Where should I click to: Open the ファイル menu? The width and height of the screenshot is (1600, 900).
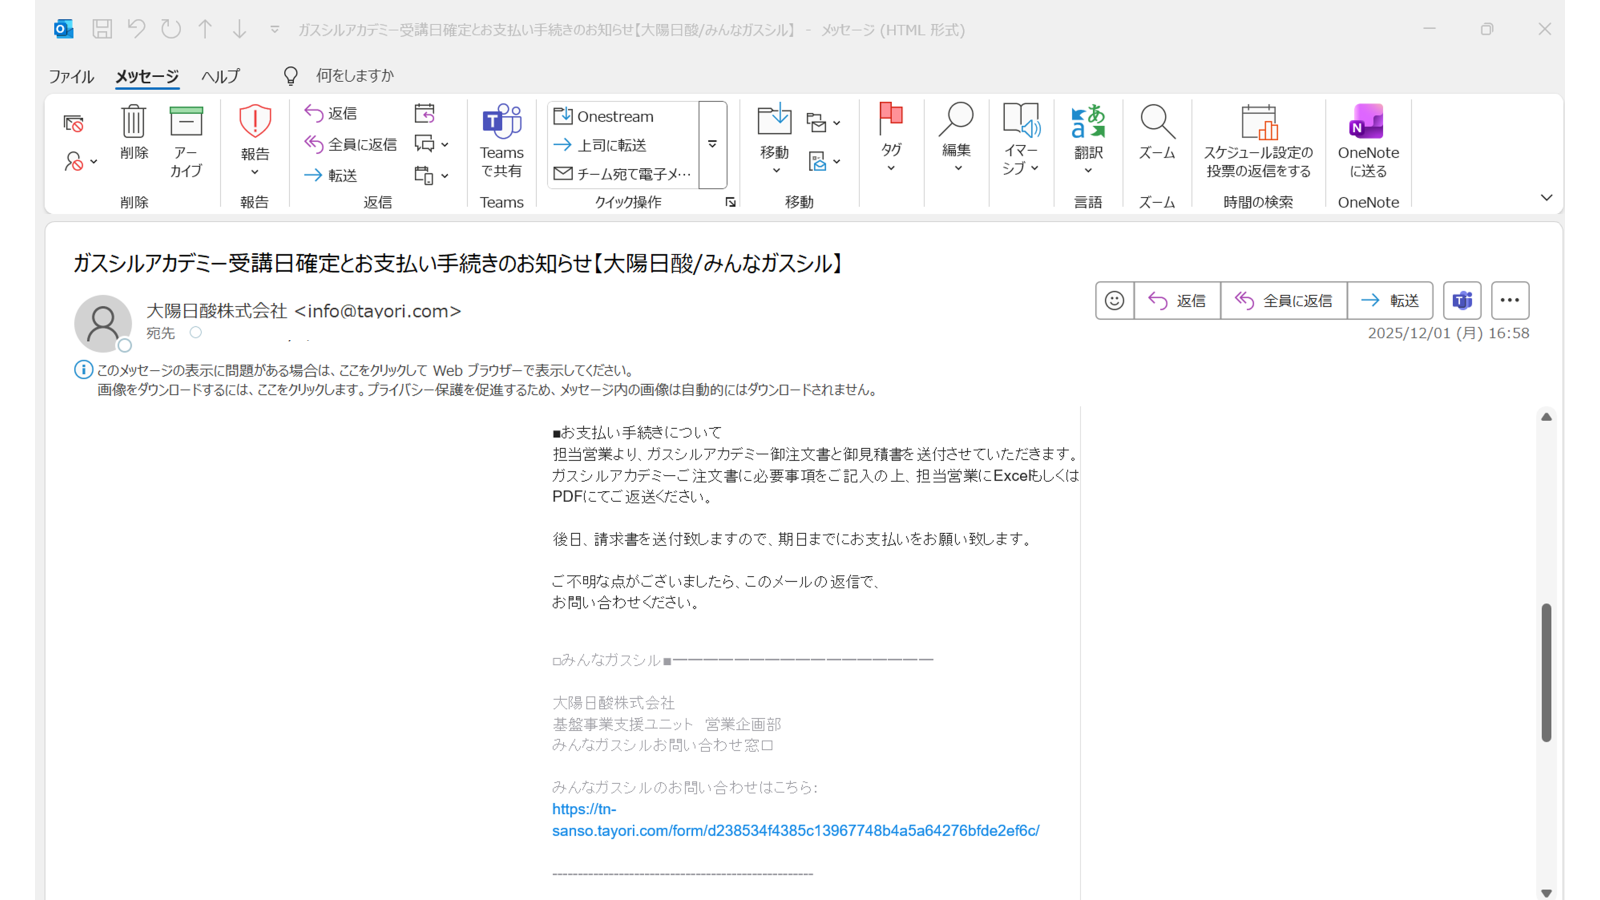pos(70,76)
